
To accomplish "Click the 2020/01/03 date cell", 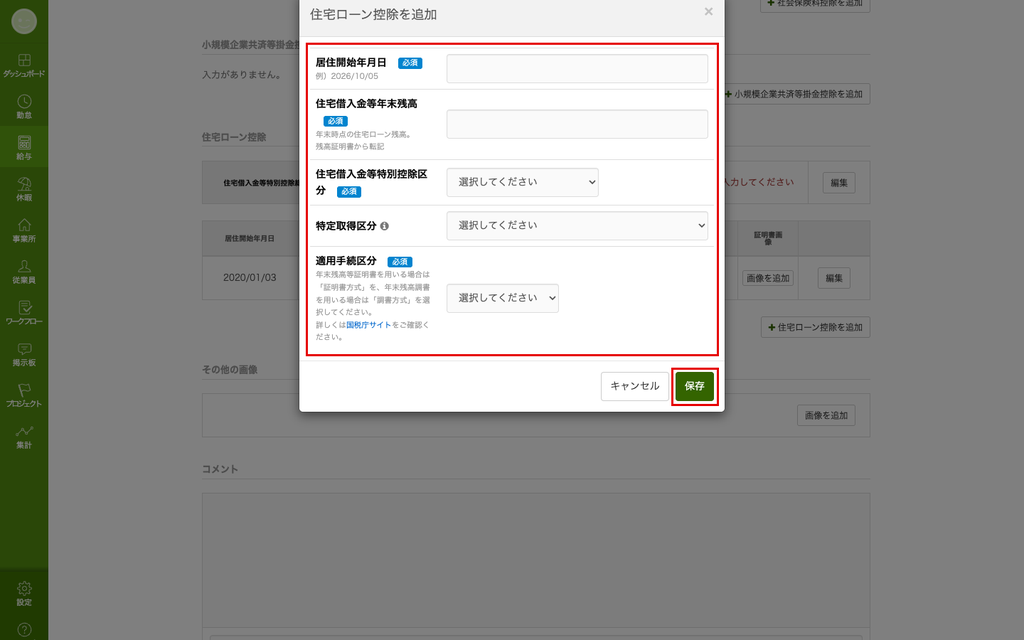I will 249,278.
